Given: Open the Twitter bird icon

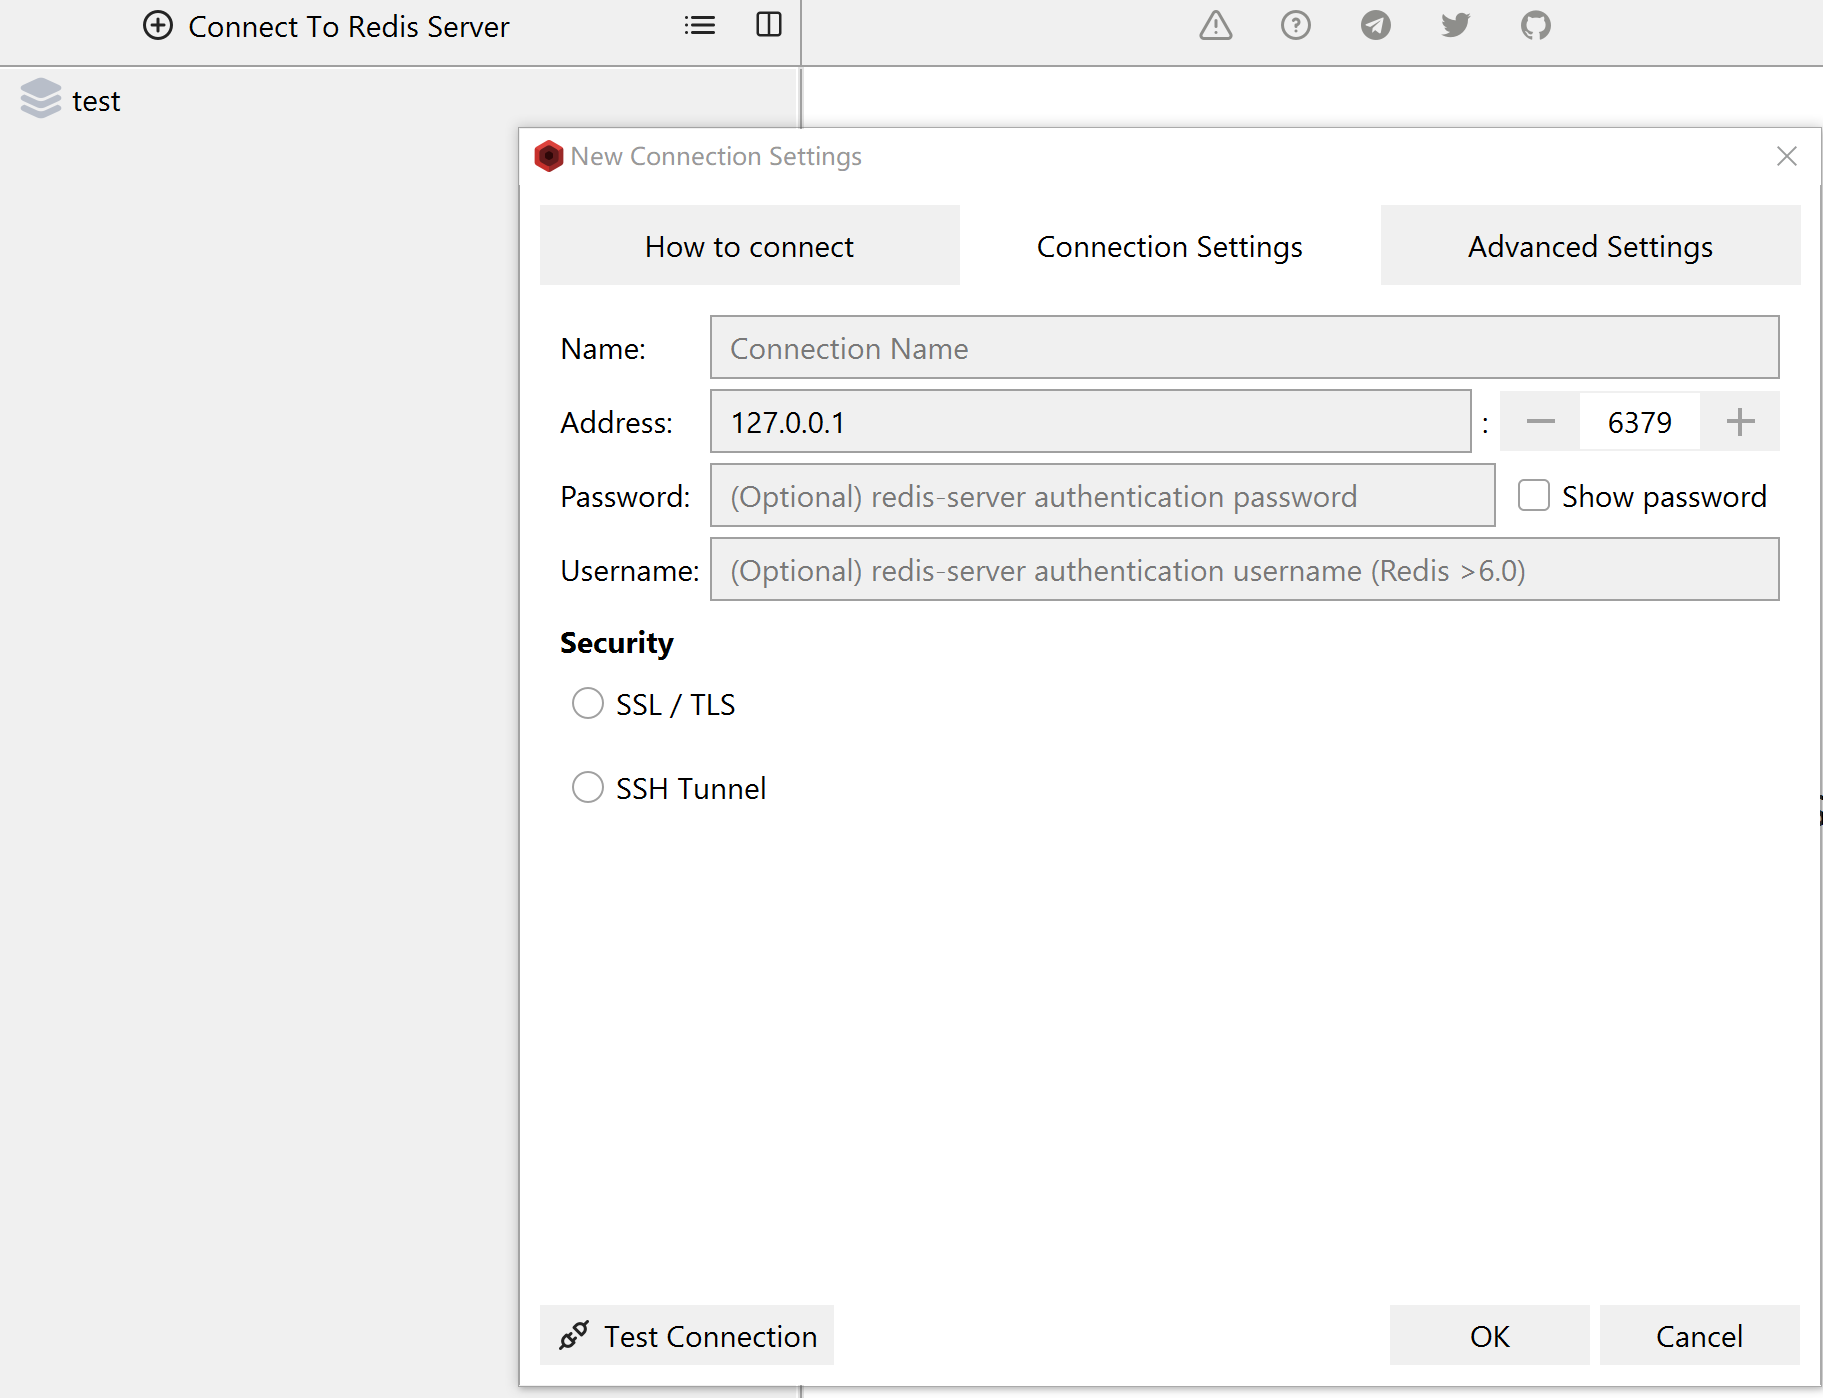Looking at the screenshot, I should pos(1456,25).
